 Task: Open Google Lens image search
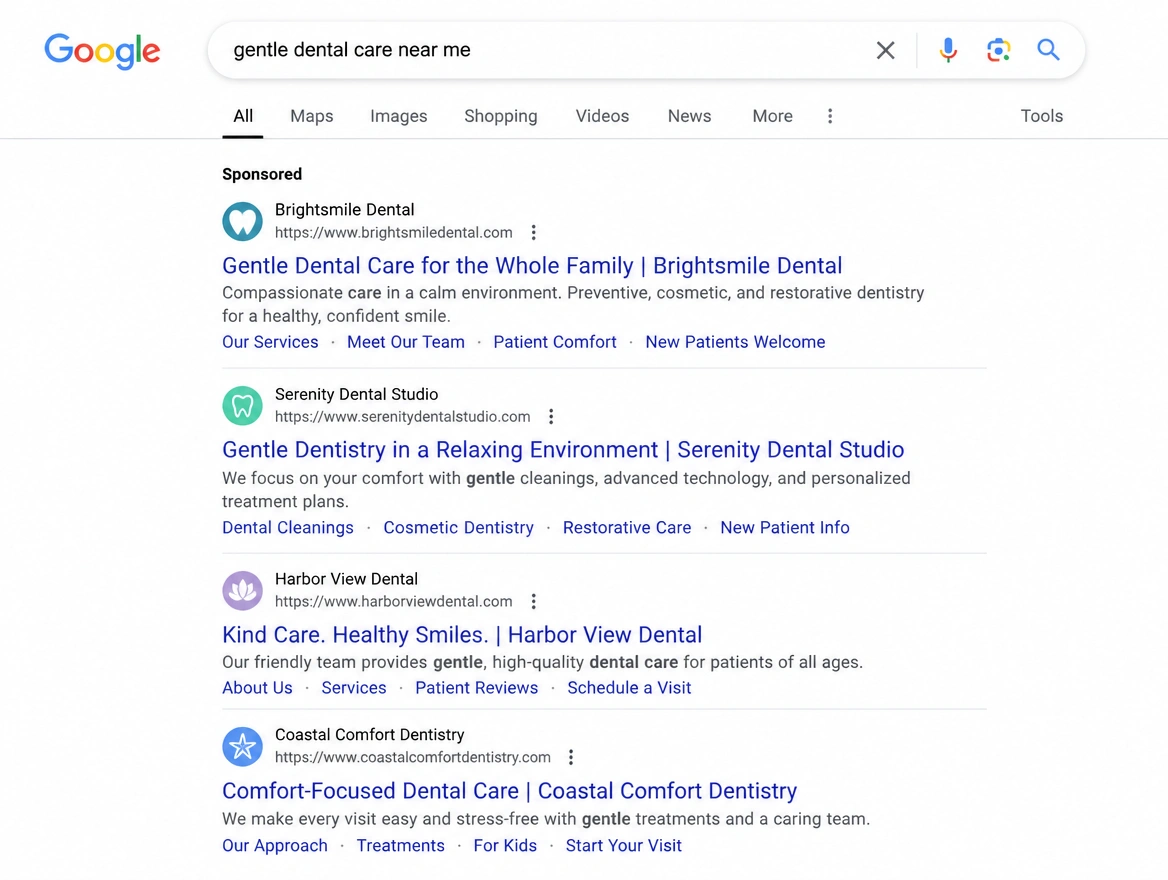[998, 50]
